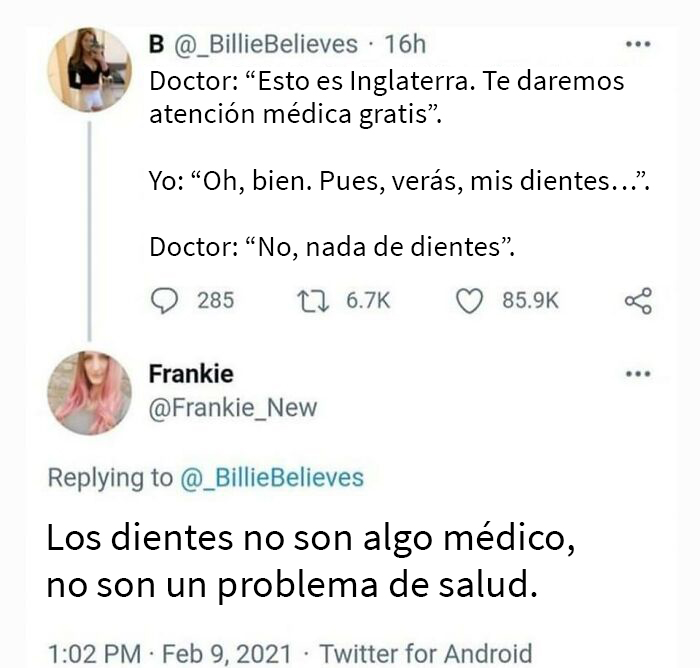Click the Twitter for Android source link
The height and width of the screenshot is (668, 700).
click(x=425, y=654)
